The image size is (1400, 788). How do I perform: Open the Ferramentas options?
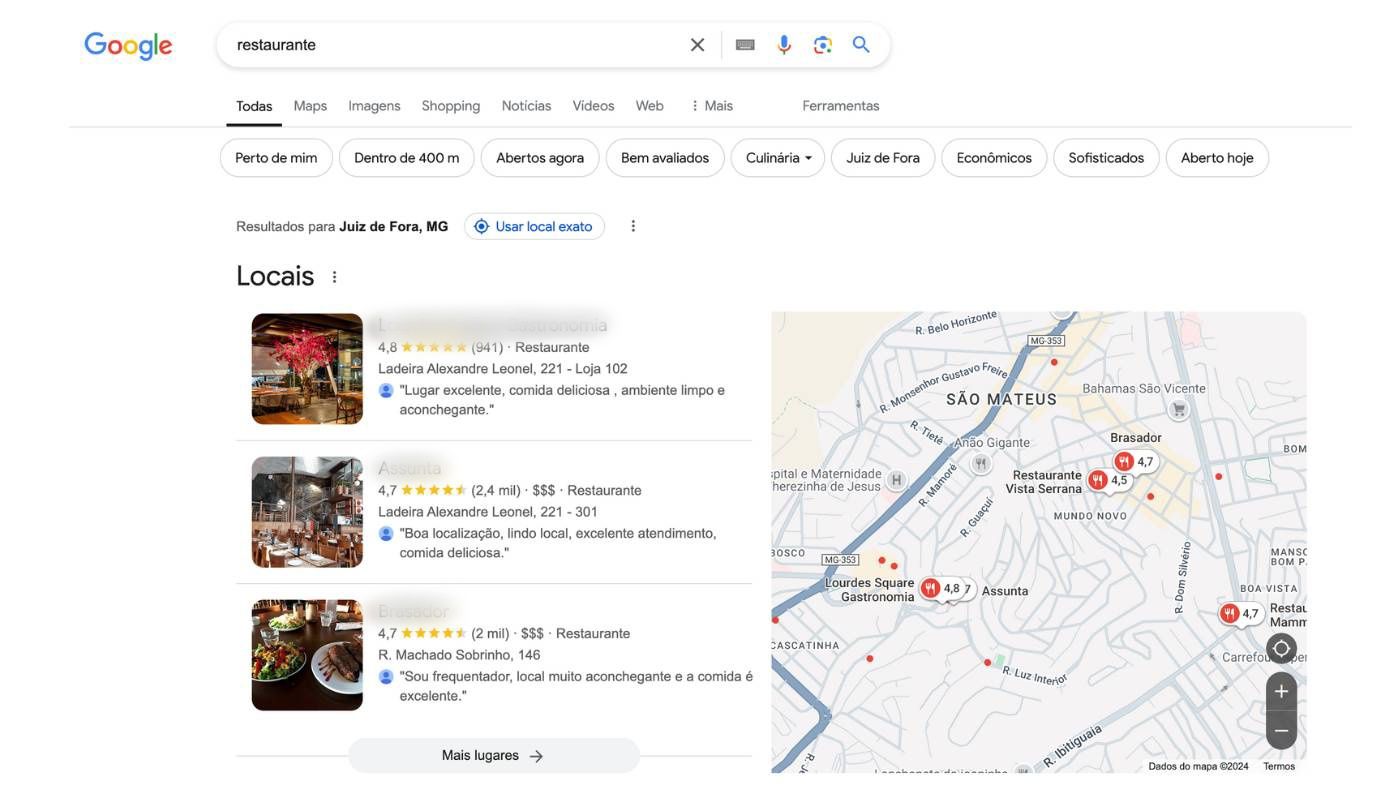[840, 105]
